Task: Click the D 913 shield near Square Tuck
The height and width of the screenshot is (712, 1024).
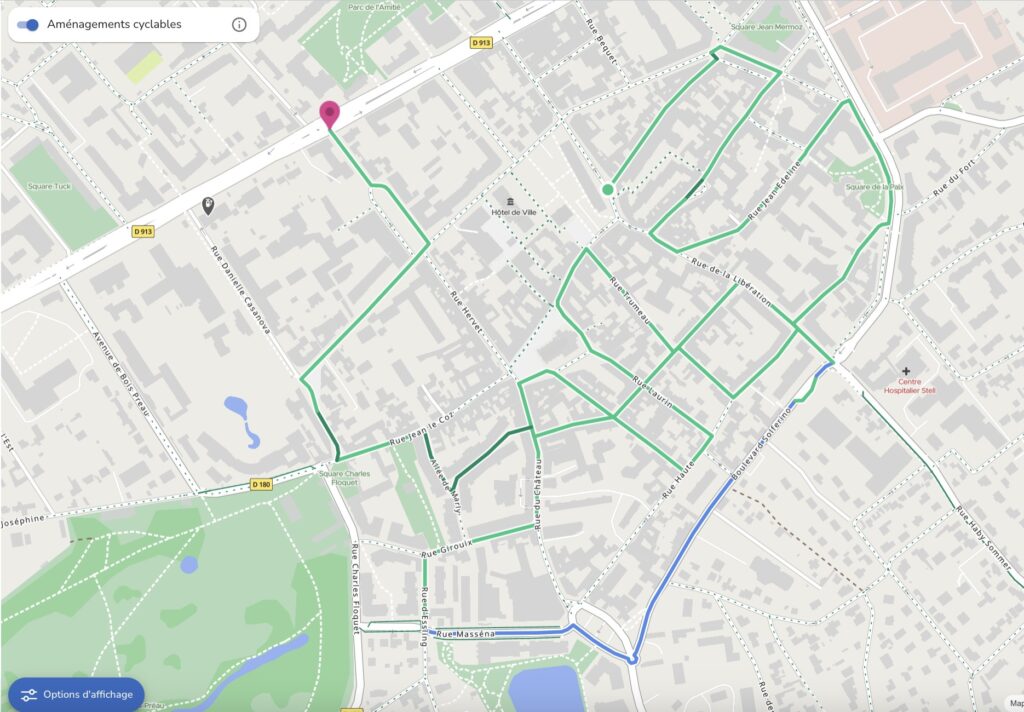Action: pyautogui.click(x=143, y=231)
